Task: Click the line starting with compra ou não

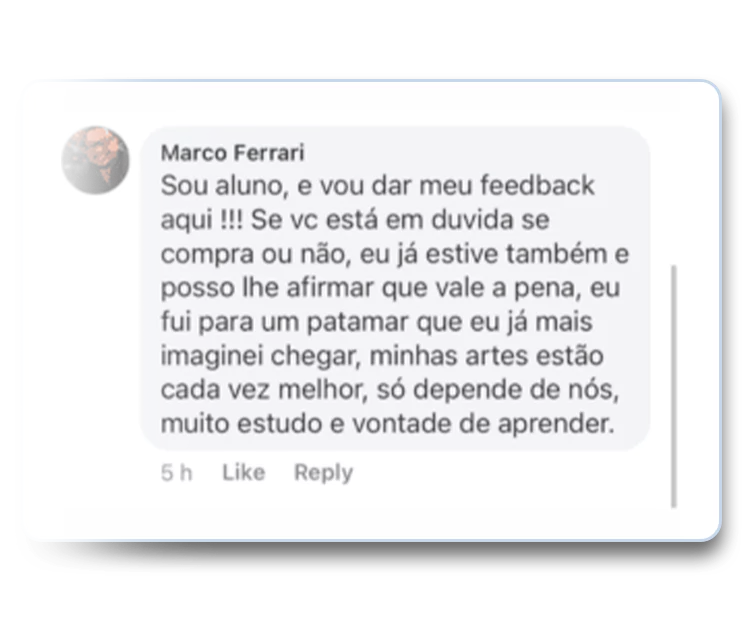Action: tap(395, 254)
